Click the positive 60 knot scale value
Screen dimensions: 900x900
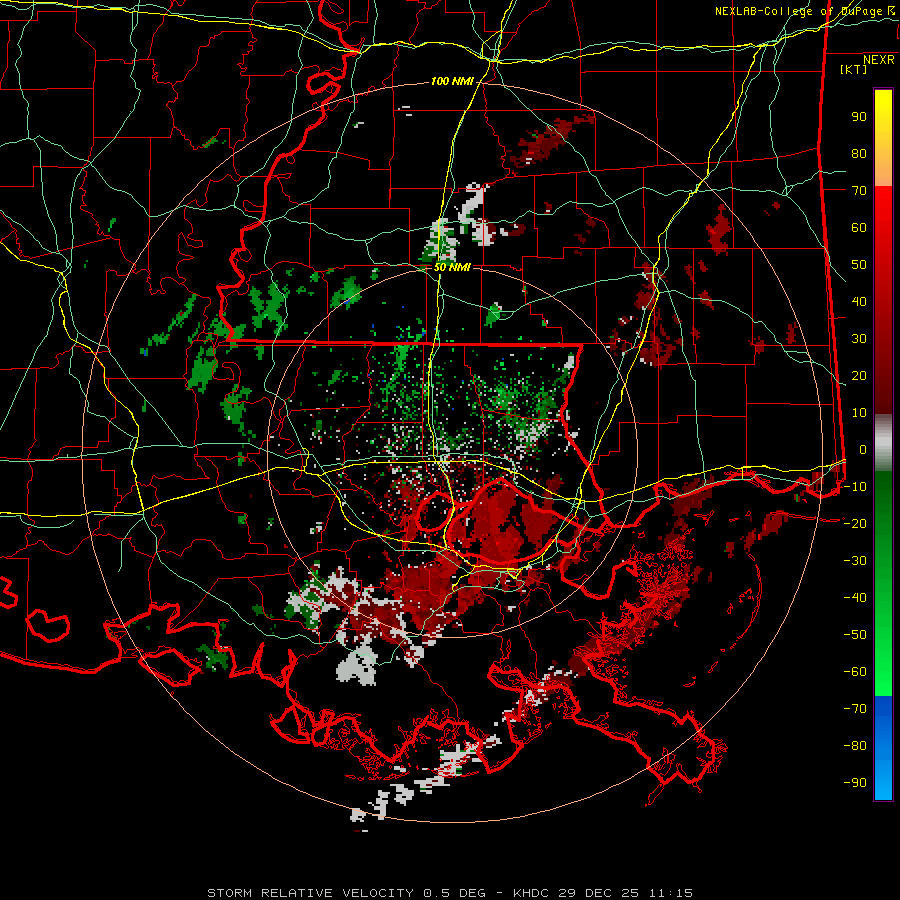[859, 228]
